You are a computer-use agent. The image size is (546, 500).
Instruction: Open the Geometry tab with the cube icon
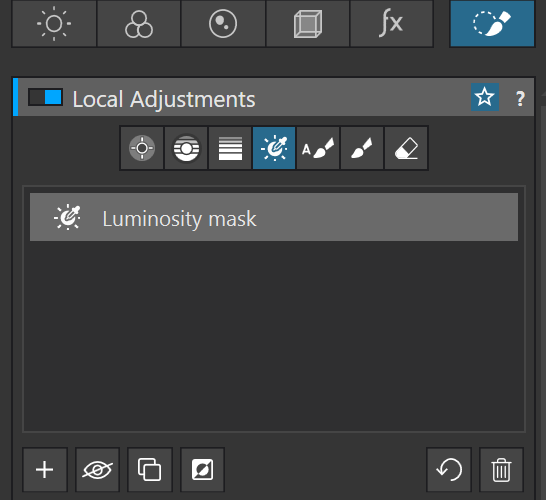(x=308, y=23)
